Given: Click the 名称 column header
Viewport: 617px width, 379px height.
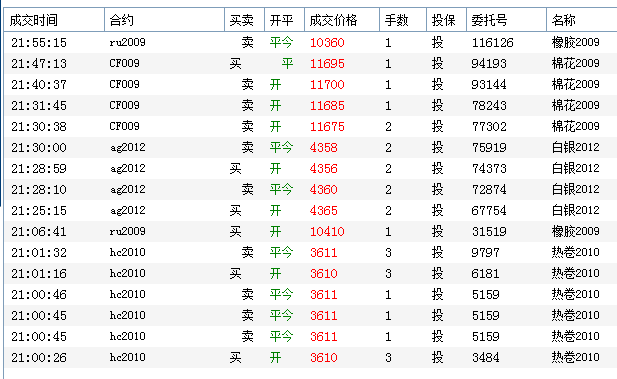Looking at the screenshot, I should 582,20.
